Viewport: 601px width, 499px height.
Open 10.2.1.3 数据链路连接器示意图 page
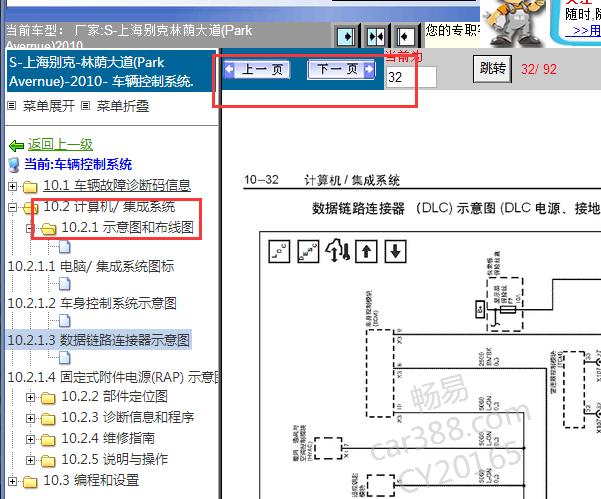99,340
